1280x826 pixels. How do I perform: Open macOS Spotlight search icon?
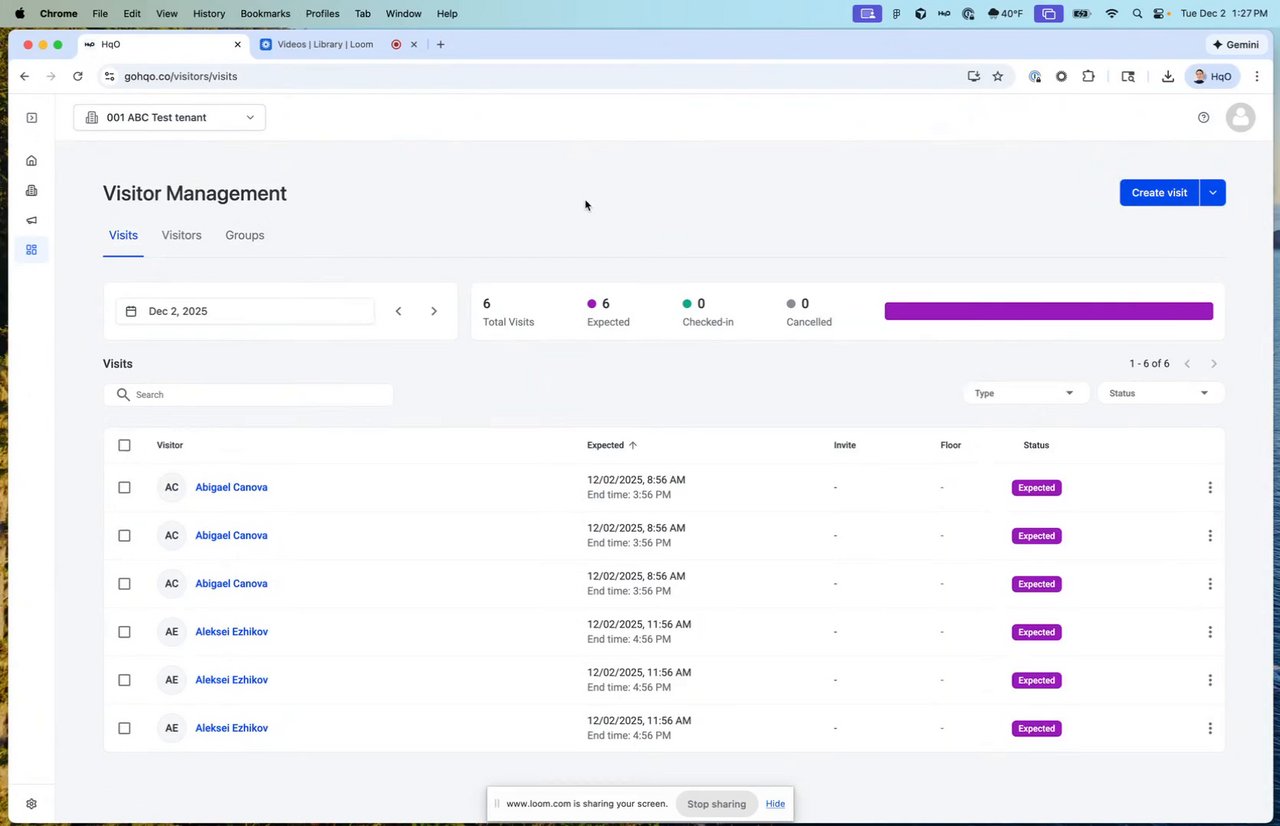pos(1137,14)
